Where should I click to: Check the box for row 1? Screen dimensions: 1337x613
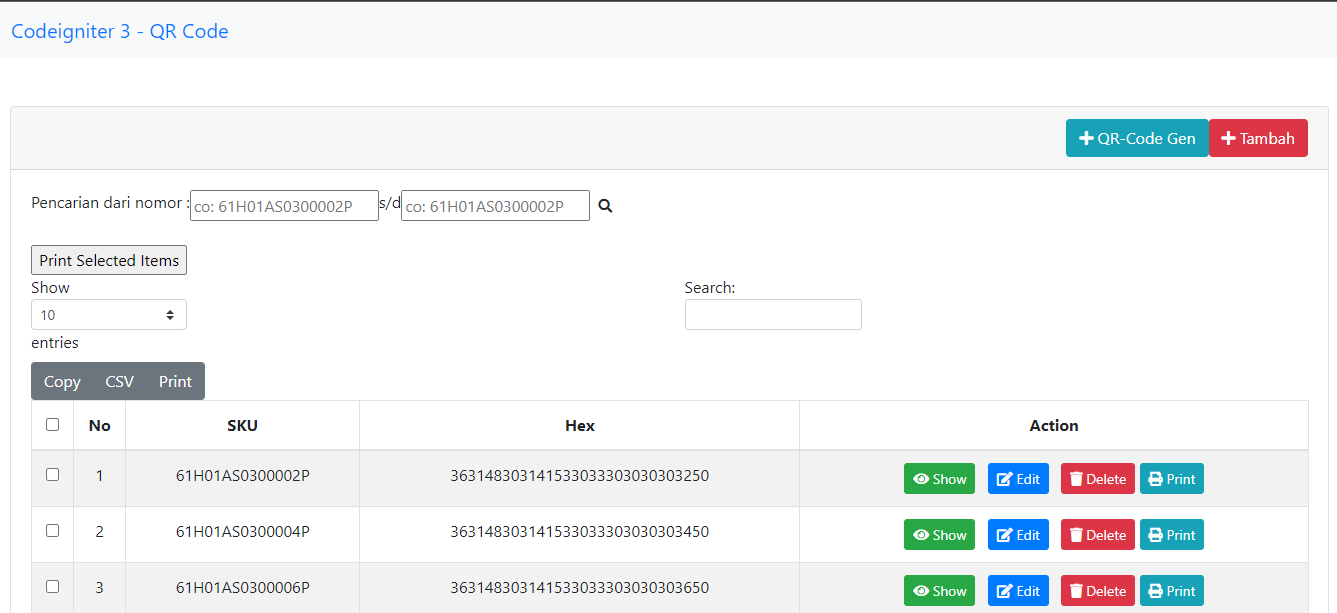[53, 475]
